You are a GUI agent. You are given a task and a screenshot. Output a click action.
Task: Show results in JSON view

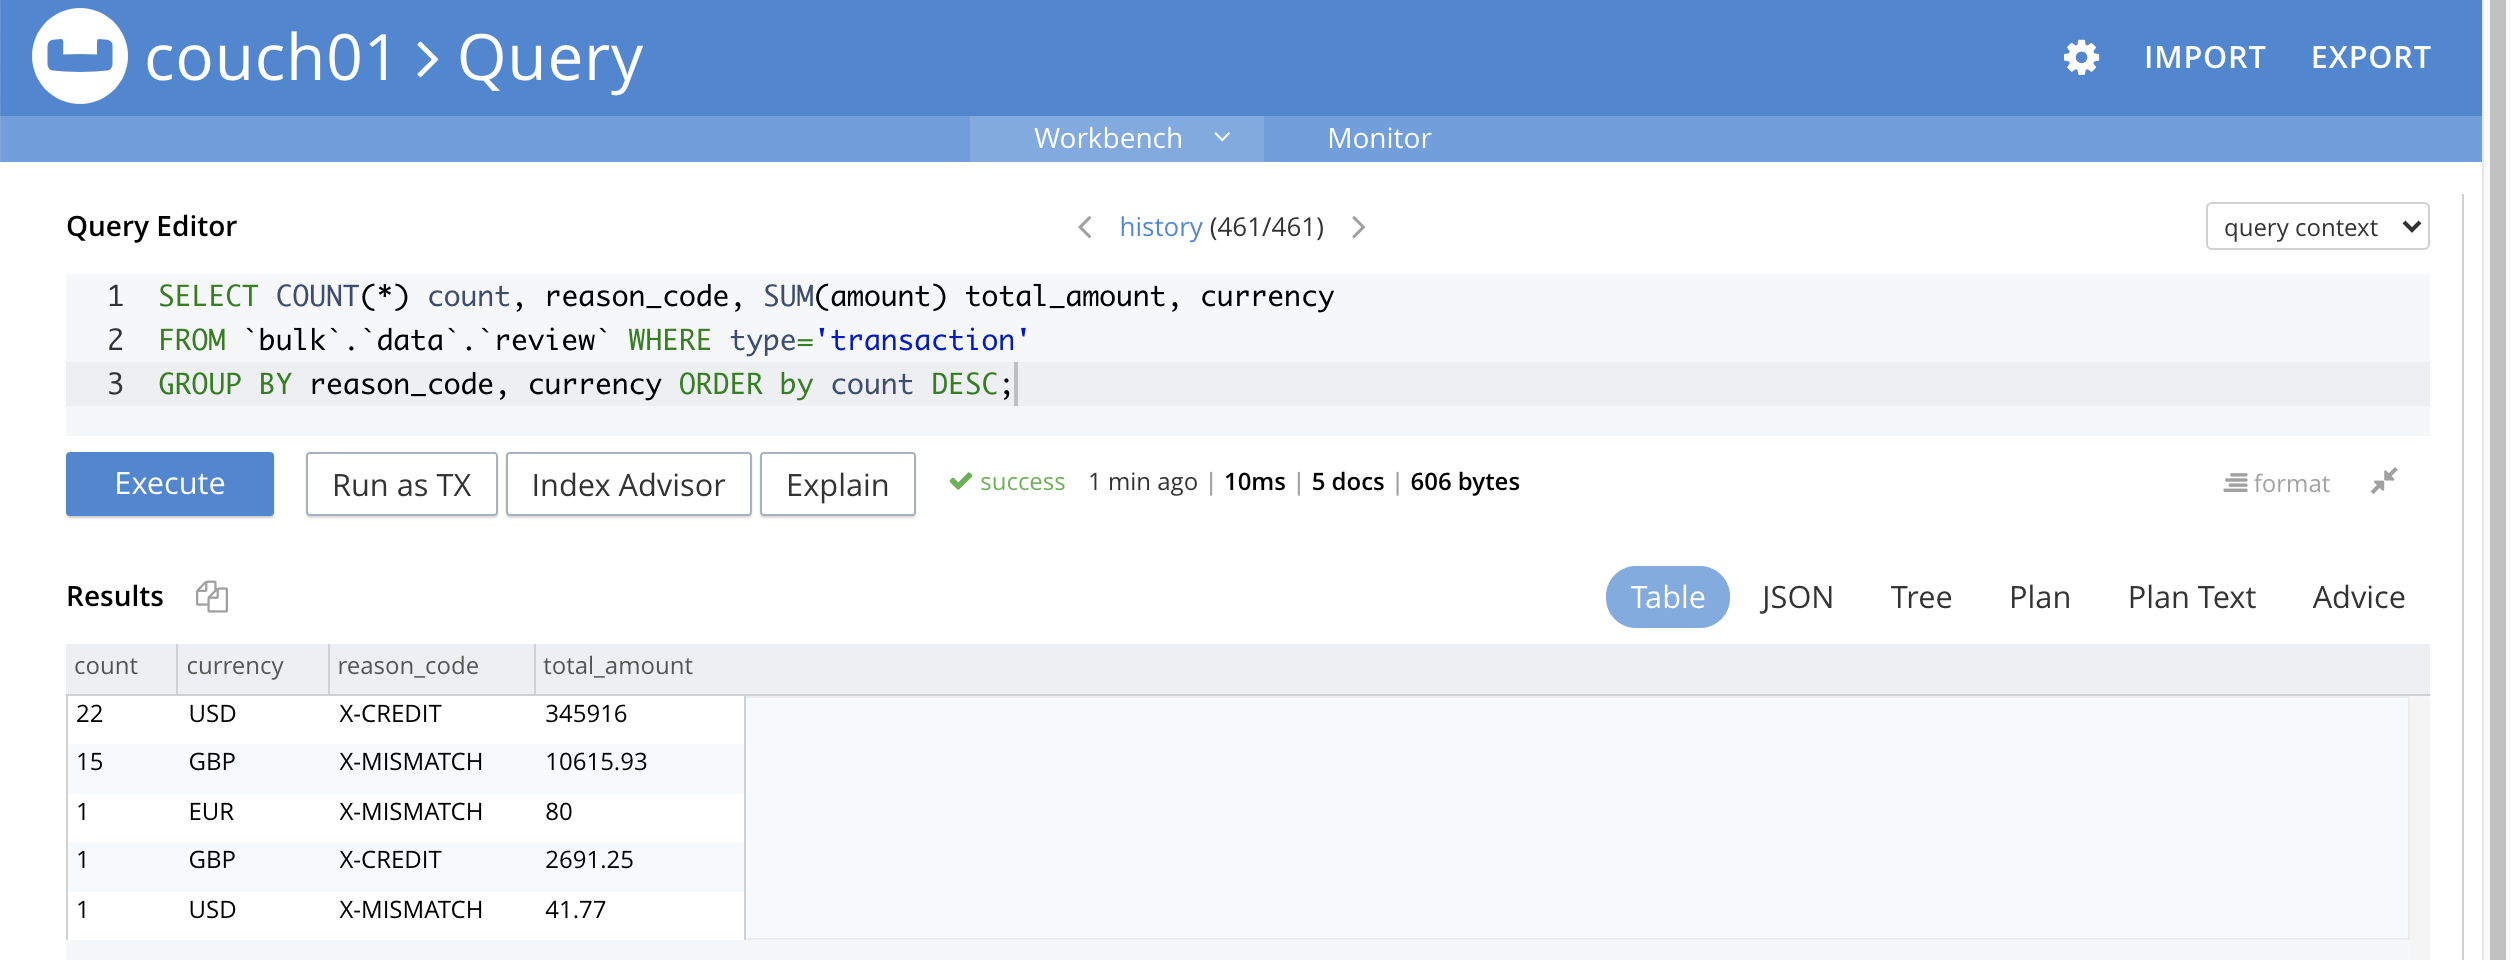1796,597
